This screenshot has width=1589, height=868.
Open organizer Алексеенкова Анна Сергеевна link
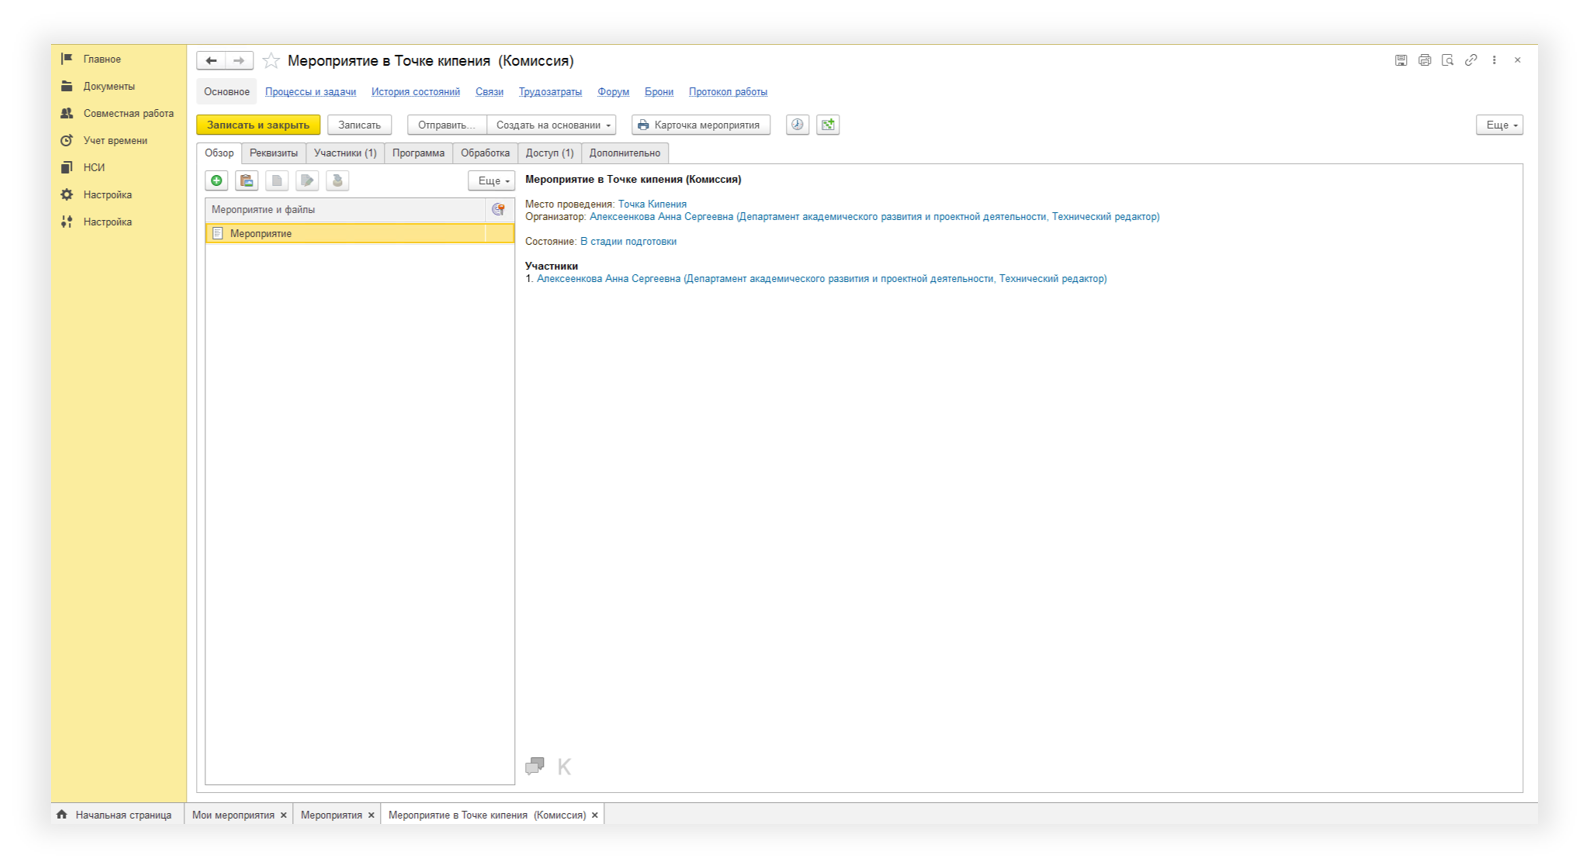click(x=874, y=217)
